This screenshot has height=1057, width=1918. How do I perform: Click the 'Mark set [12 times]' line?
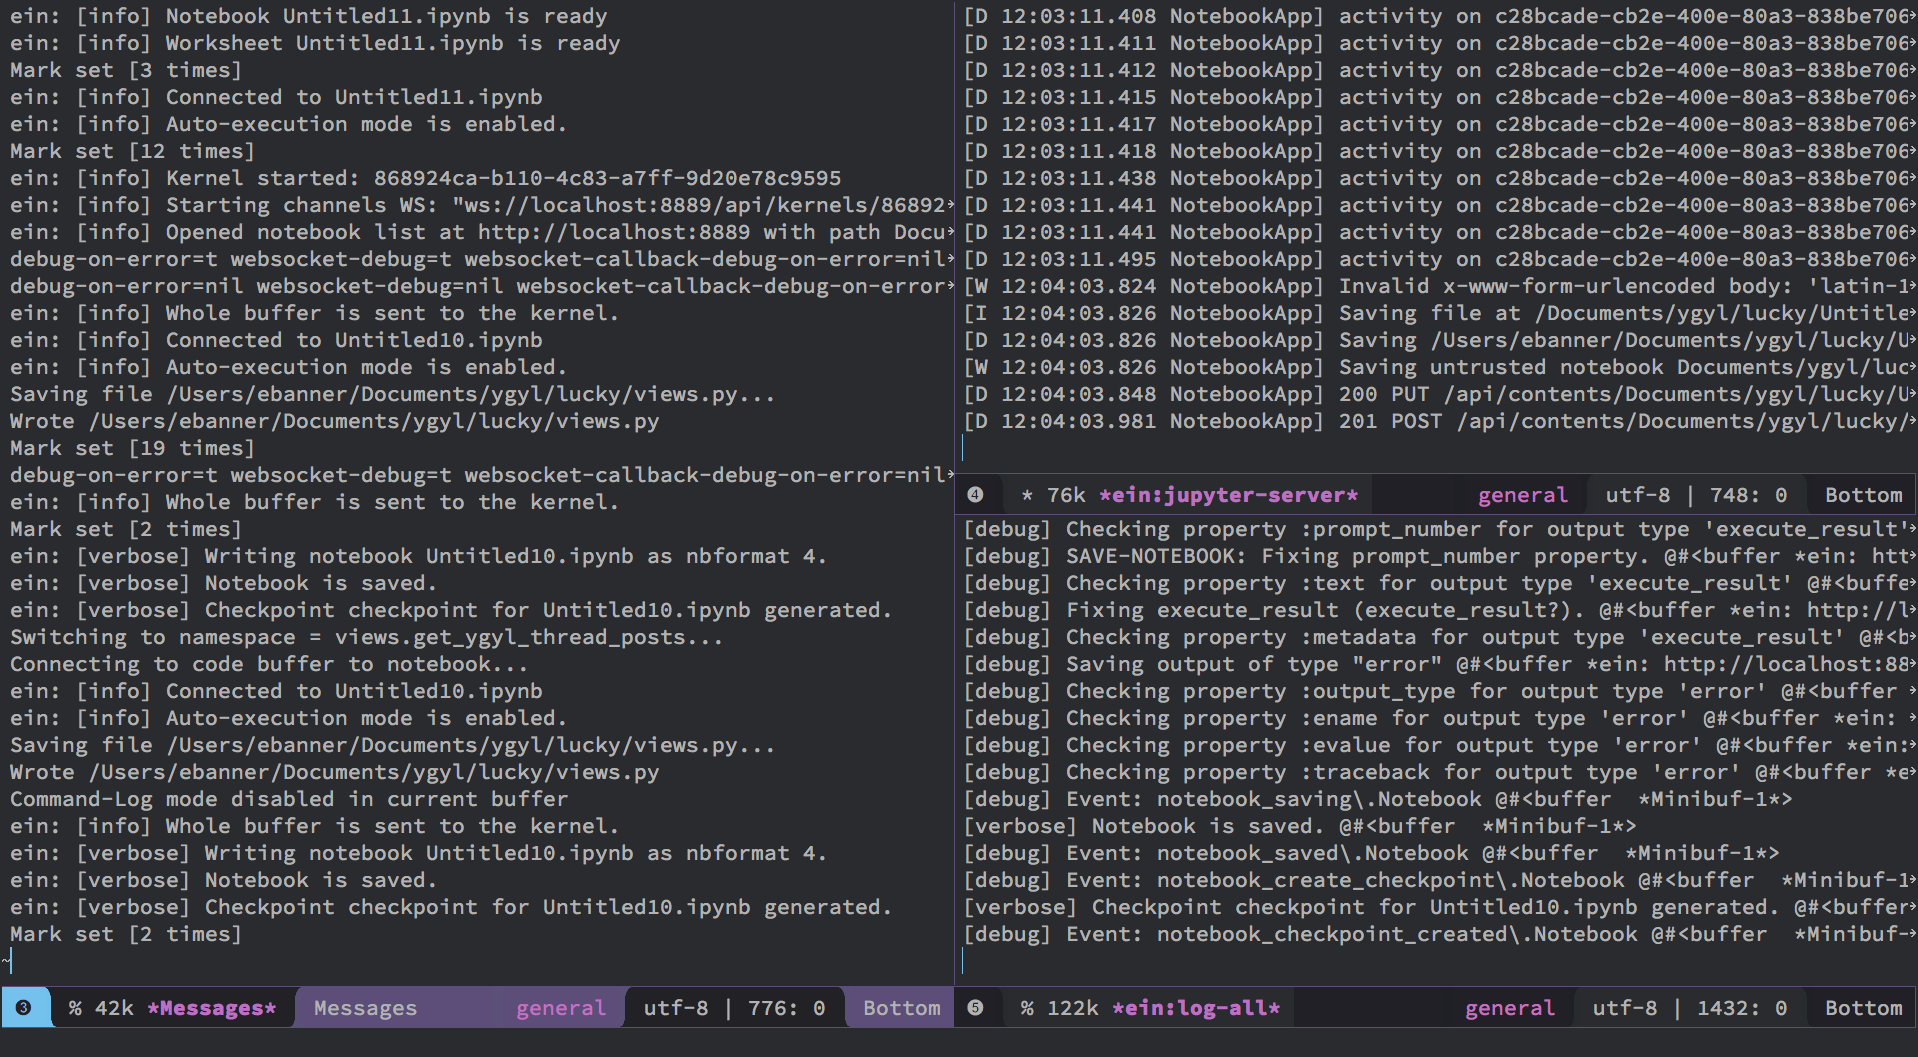point(132,151)
